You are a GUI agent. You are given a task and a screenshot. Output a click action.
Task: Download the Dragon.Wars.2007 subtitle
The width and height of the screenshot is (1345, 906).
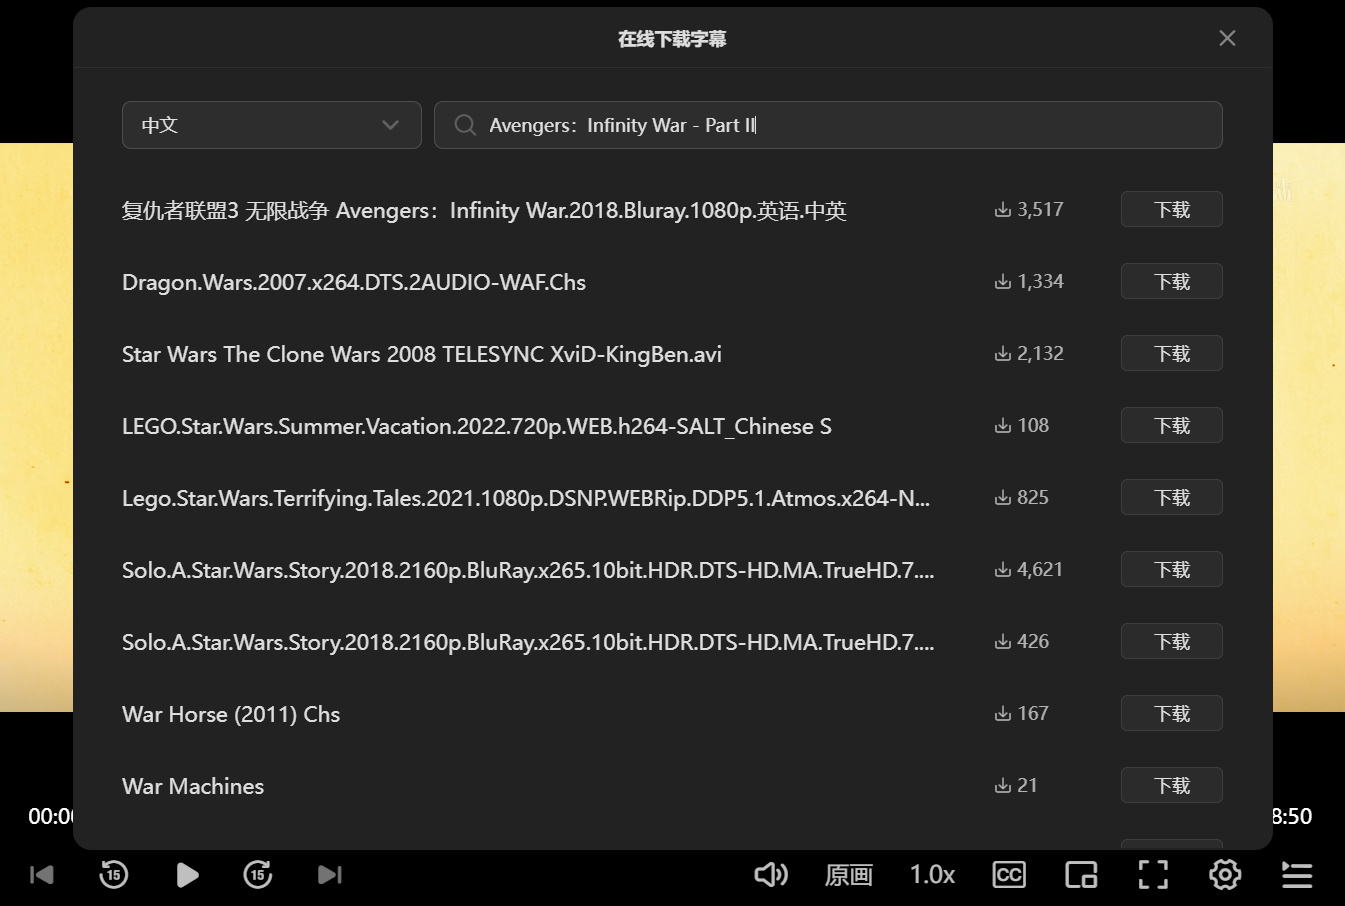point(1171,281)
